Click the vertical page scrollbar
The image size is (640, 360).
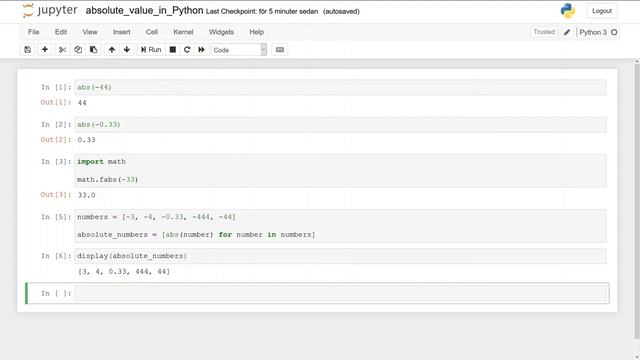(637, 200)
